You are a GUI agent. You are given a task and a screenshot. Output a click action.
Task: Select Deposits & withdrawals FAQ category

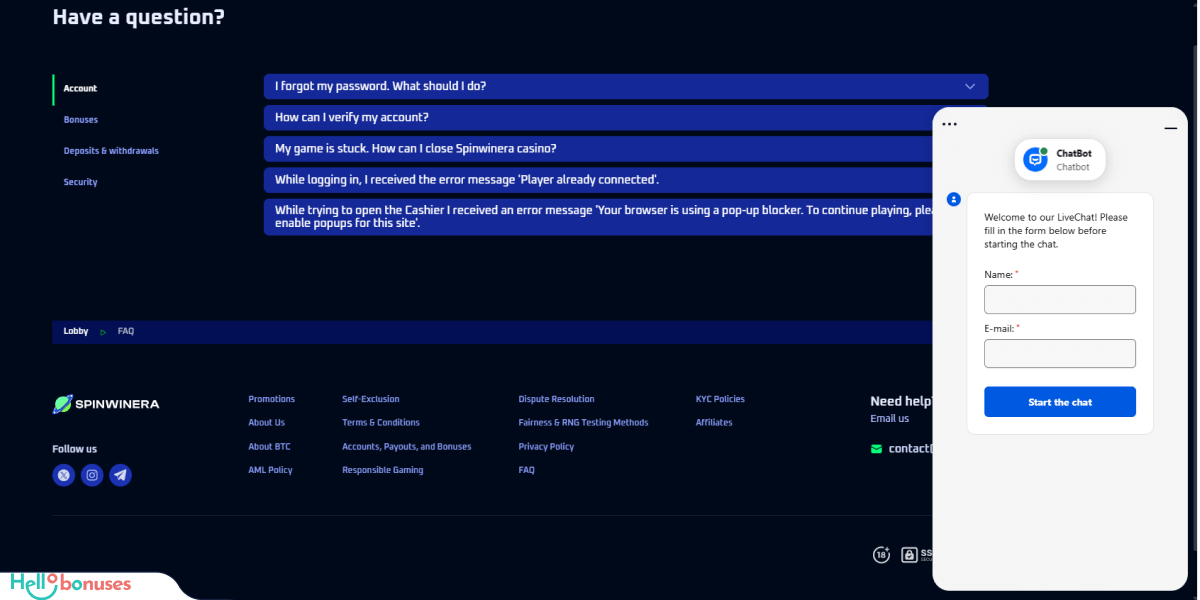tap(111, 151)
